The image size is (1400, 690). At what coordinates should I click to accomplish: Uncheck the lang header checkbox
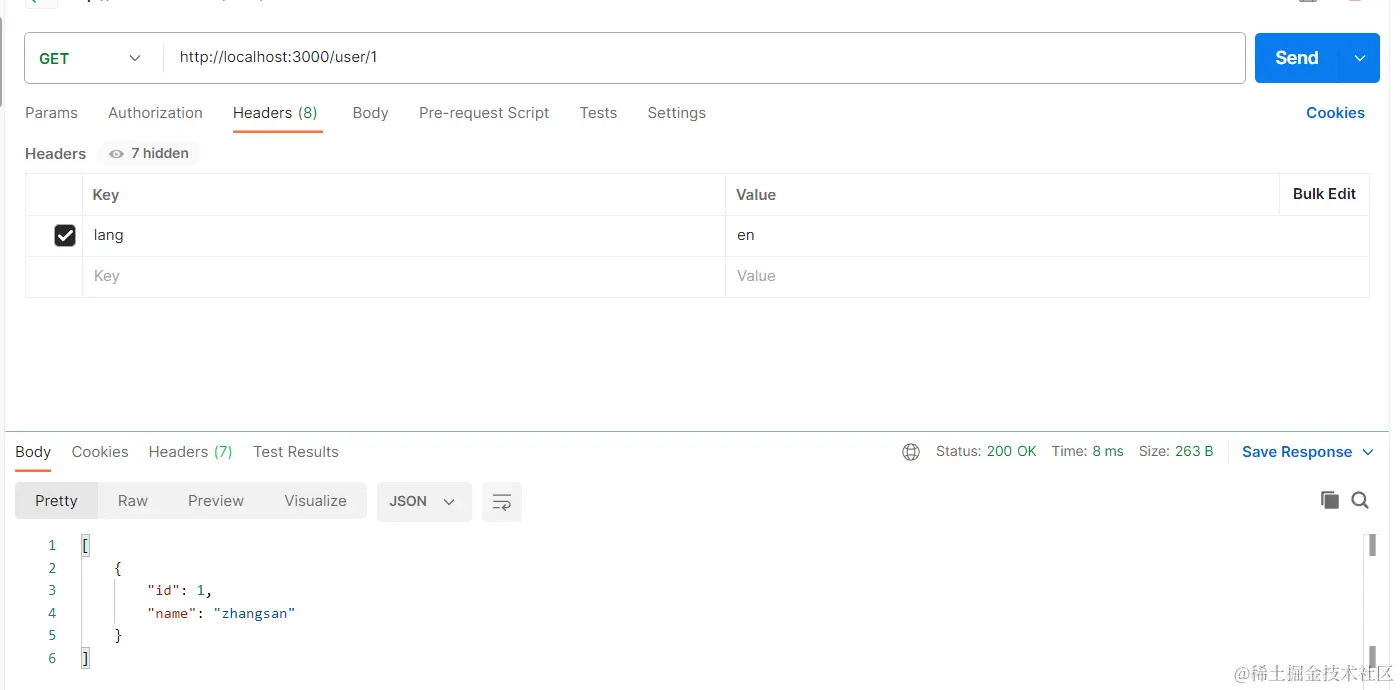point(65,236)
